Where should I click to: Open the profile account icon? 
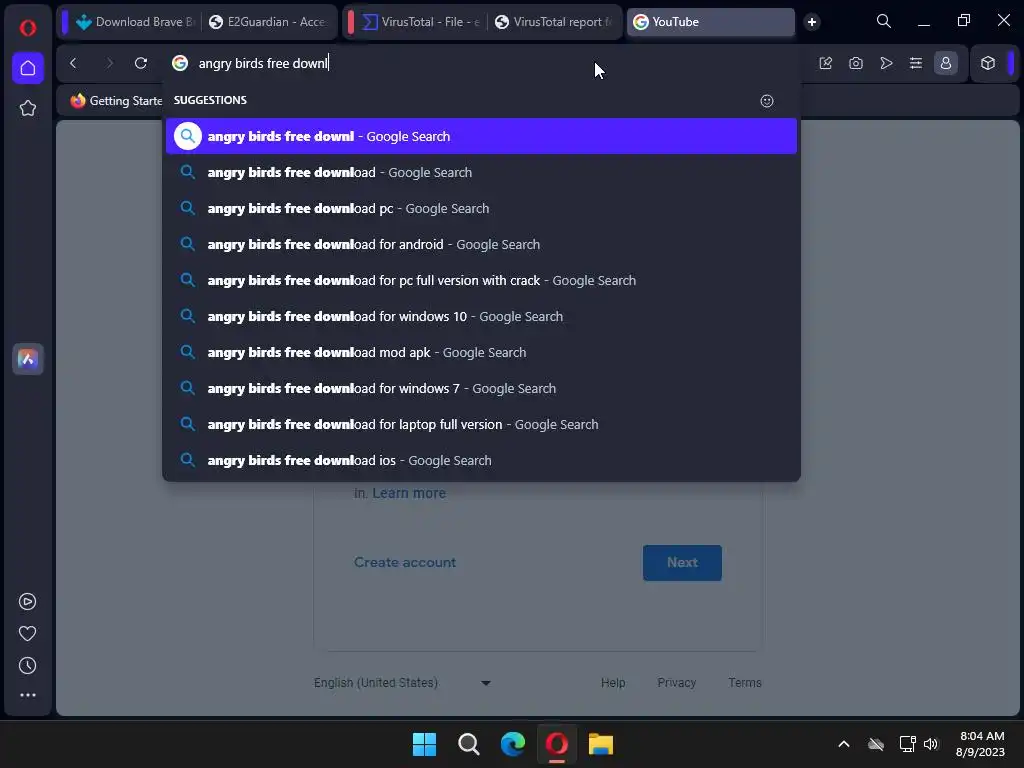[x=946, y=63]
